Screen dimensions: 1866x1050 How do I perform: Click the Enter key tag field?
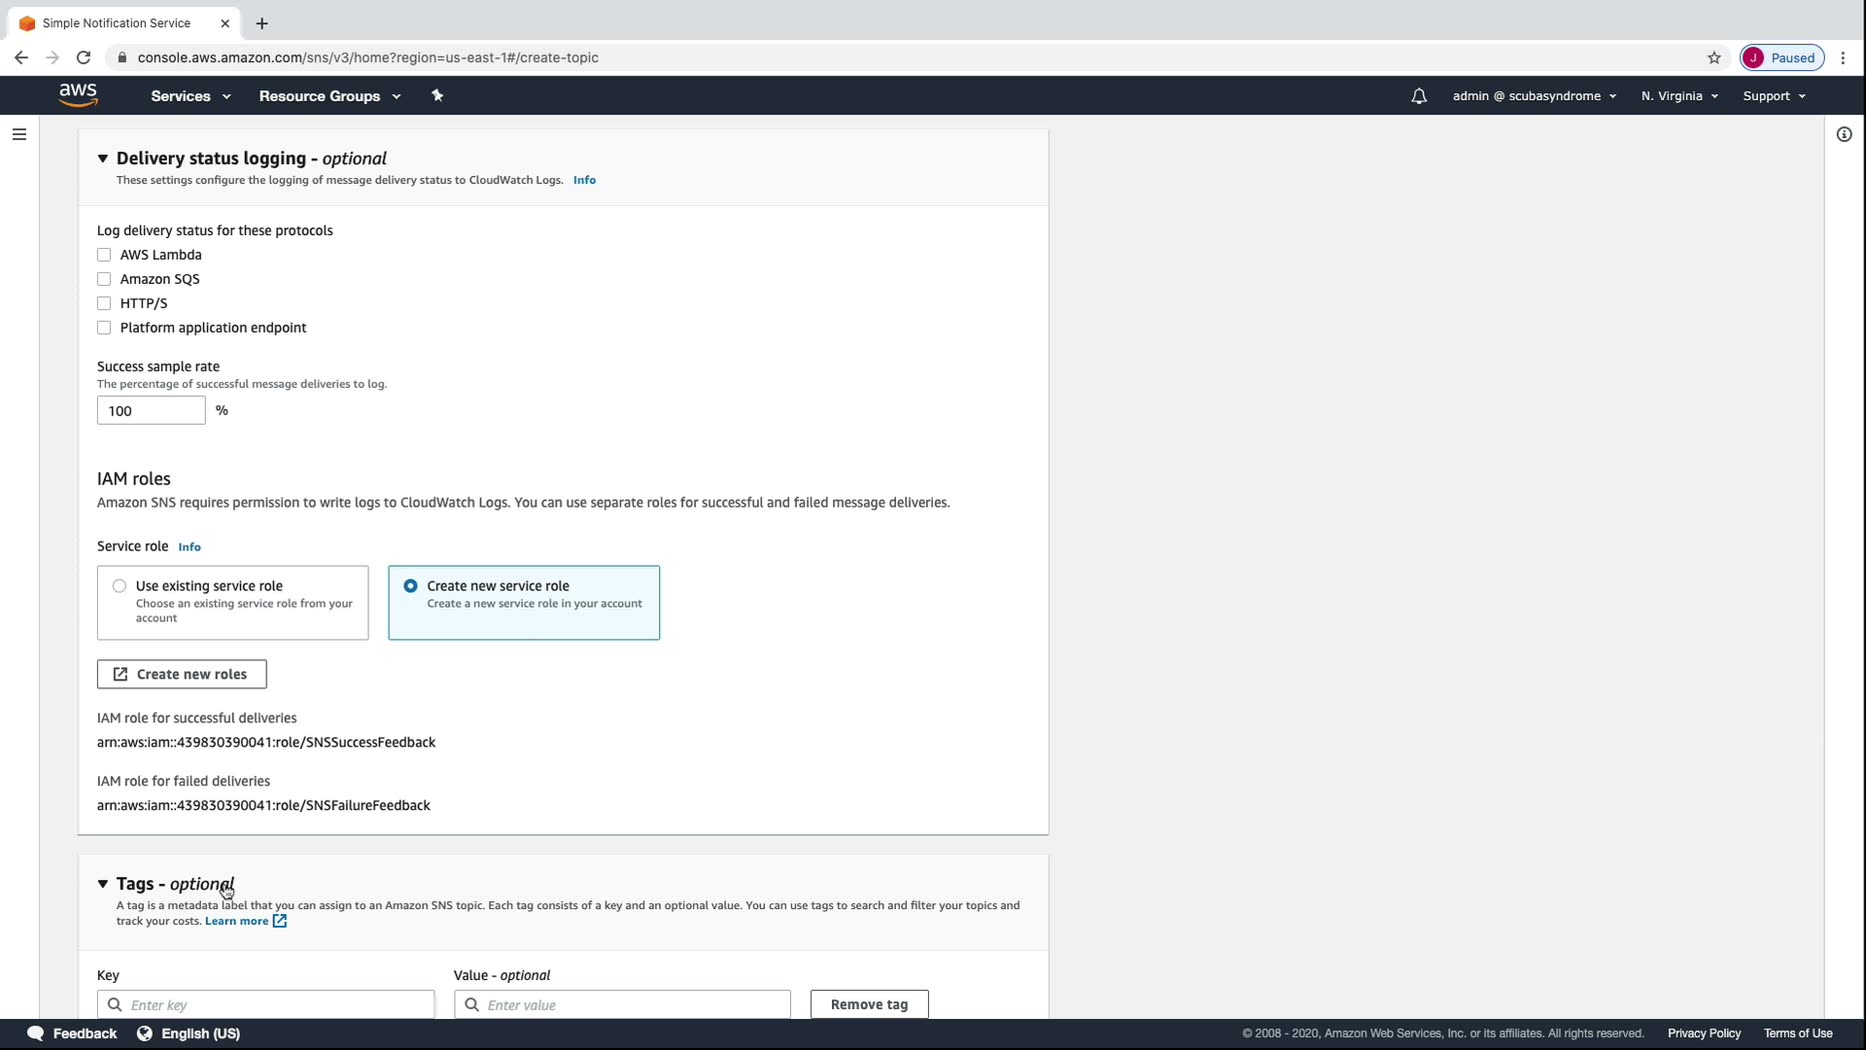pyautogui.click(x=266, y=1004)
